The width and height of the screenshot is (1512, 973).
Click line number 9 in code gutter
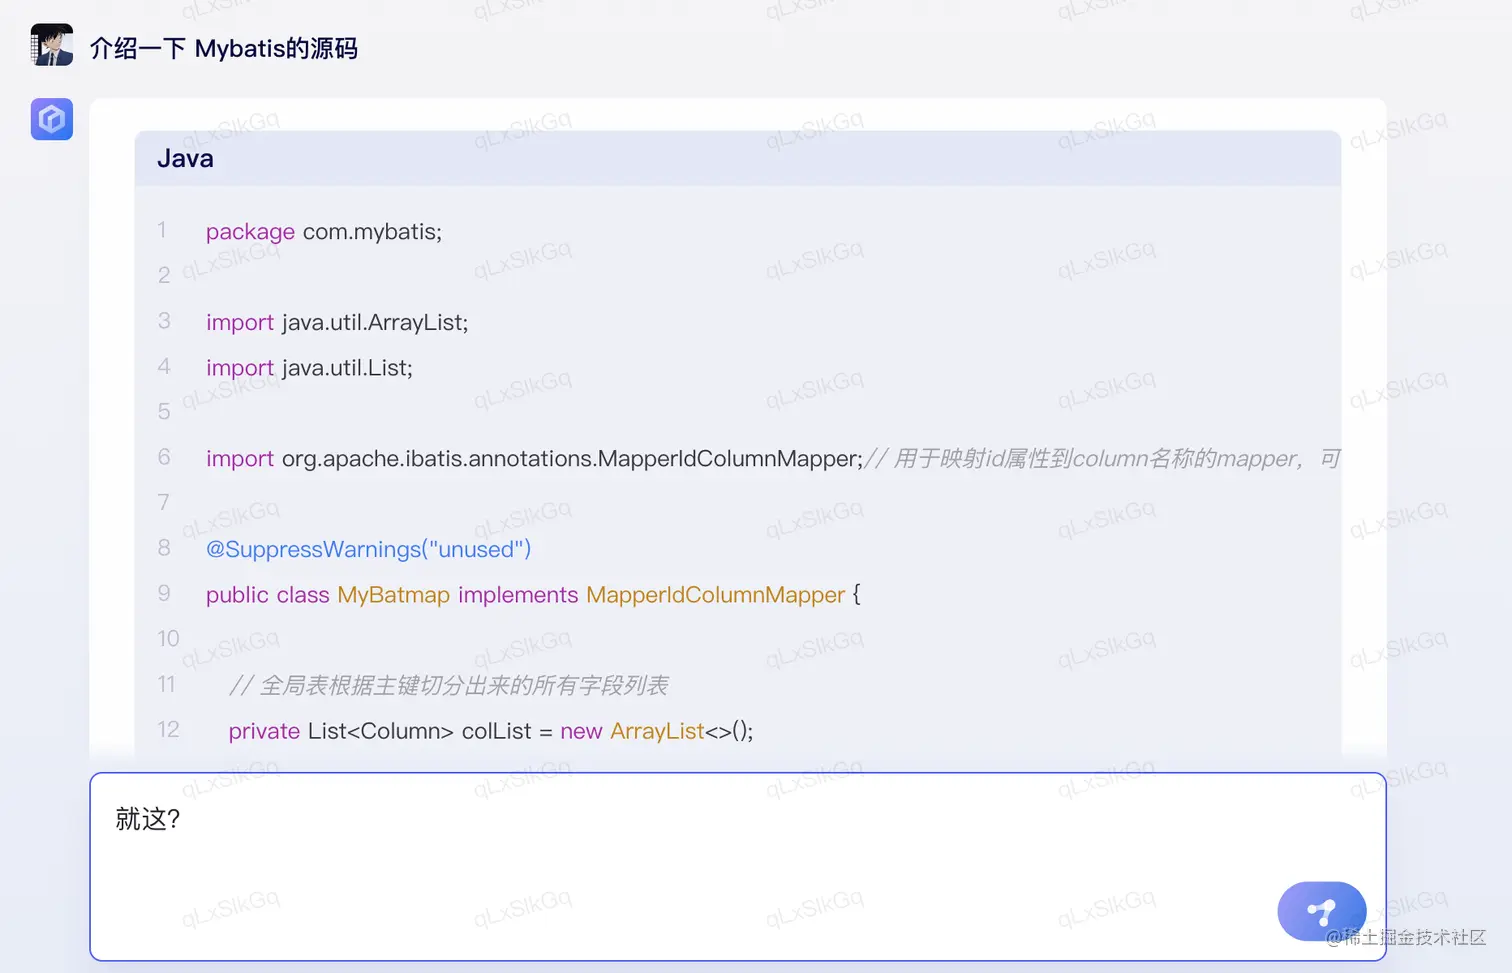pos(164,593)
